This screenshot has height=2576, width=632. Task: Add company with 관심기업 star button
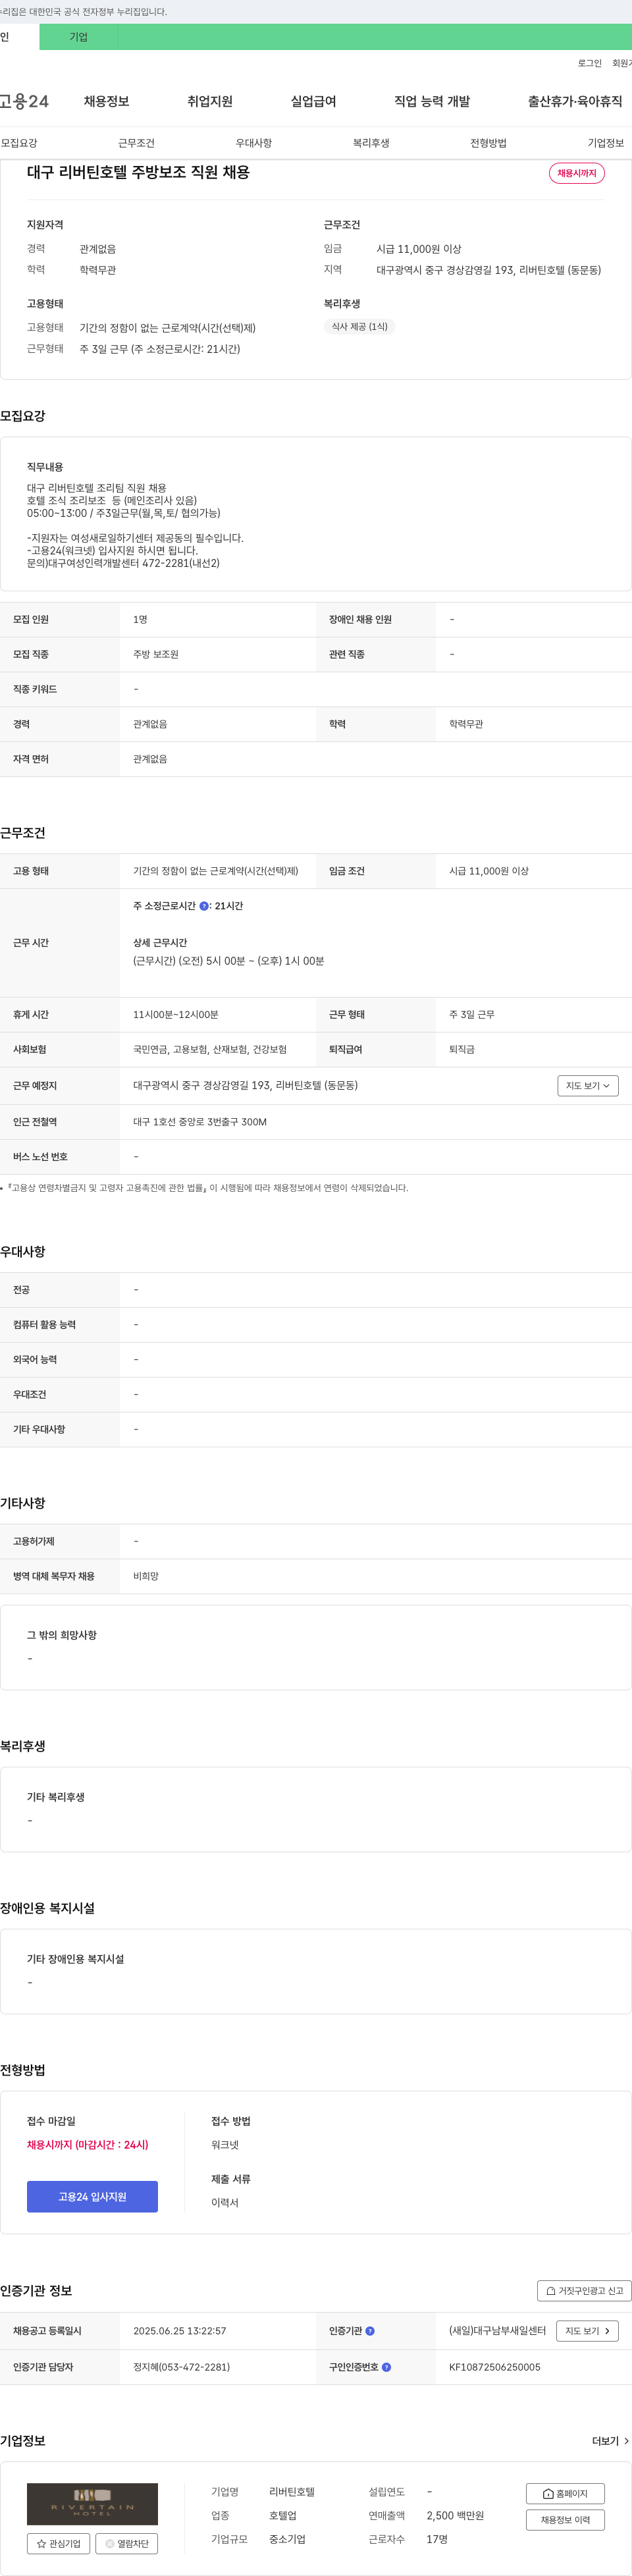pyautogui.click(x=58, y=2543)
